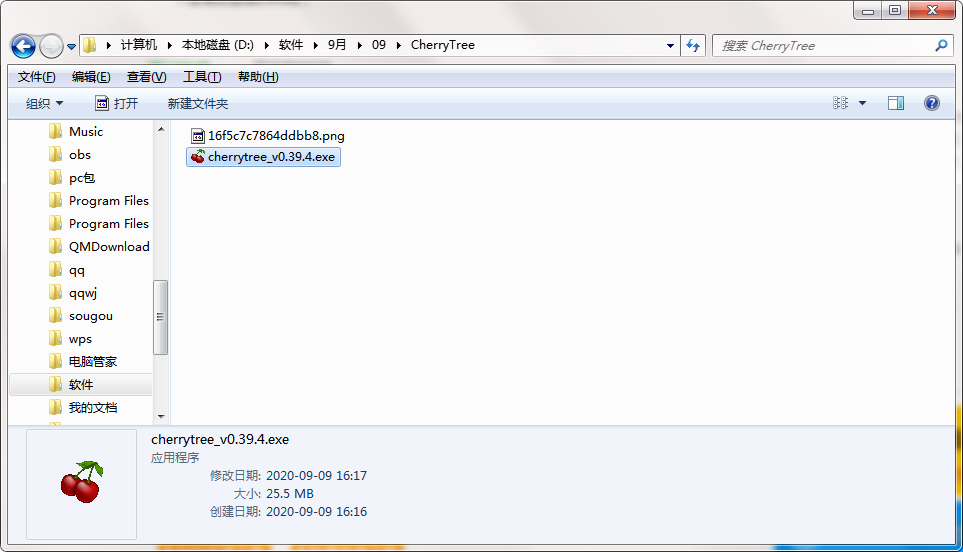Open the 组织 dropdown on the toolbar
963x552 pixels.
[x=44, y=103]
